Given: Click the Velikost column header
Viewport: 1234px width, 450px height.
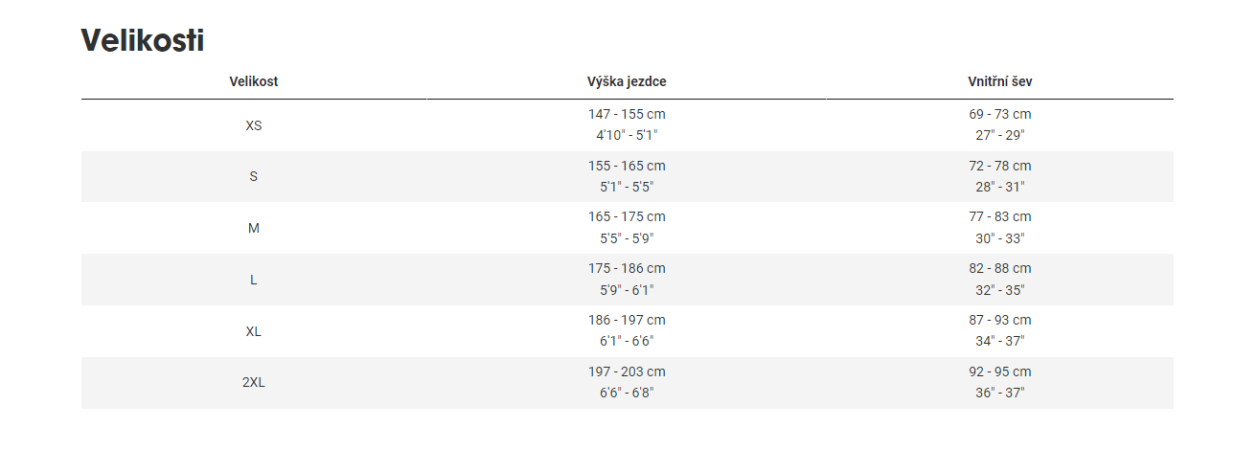Looking at the screenshot, I should click(253, 82).
